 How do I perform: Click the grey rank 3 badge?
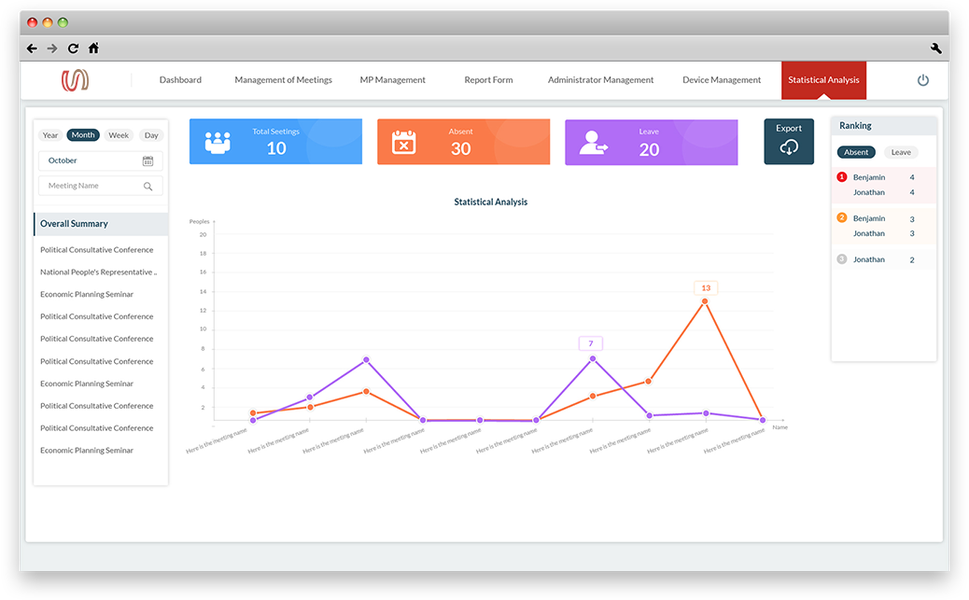point(842,259)
